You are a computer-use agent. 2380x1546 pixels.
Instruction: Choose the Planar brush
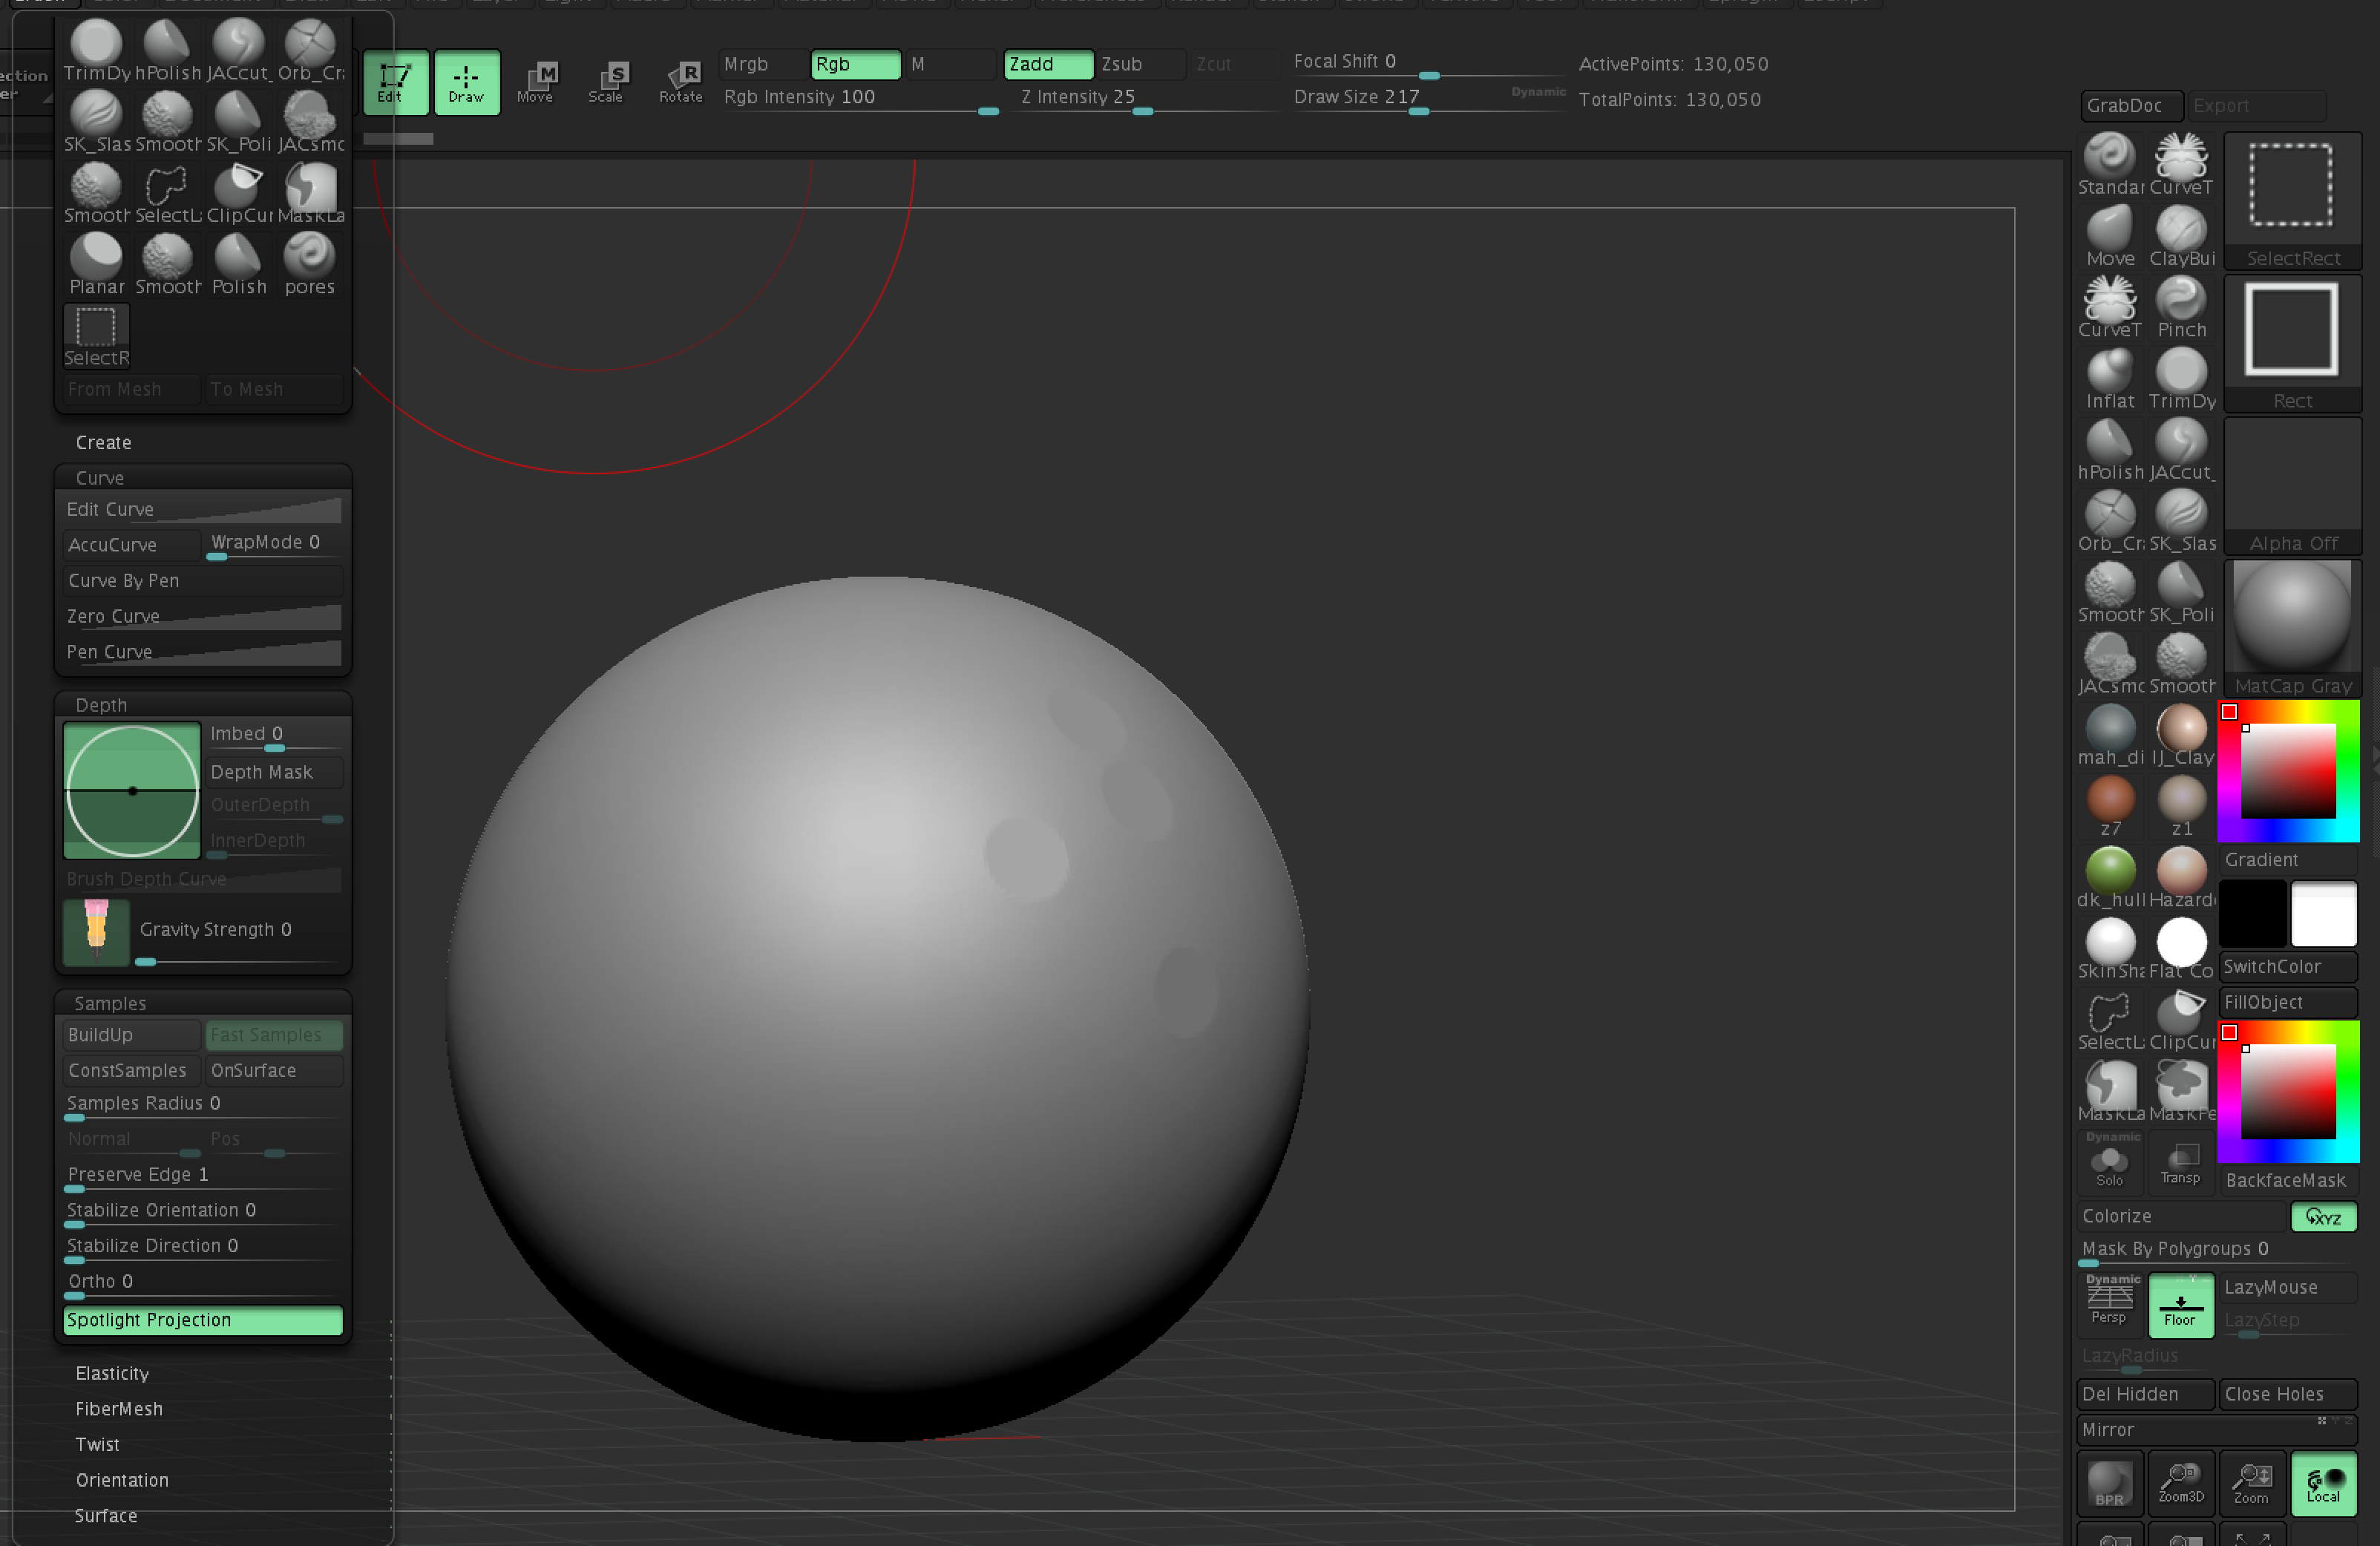coord(97,264)
